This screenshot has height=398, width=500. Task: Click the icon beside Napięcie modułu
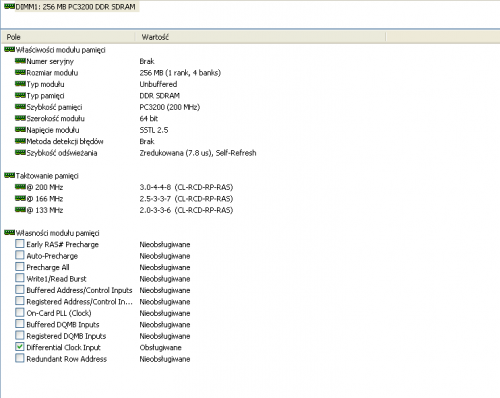(20, 130)
